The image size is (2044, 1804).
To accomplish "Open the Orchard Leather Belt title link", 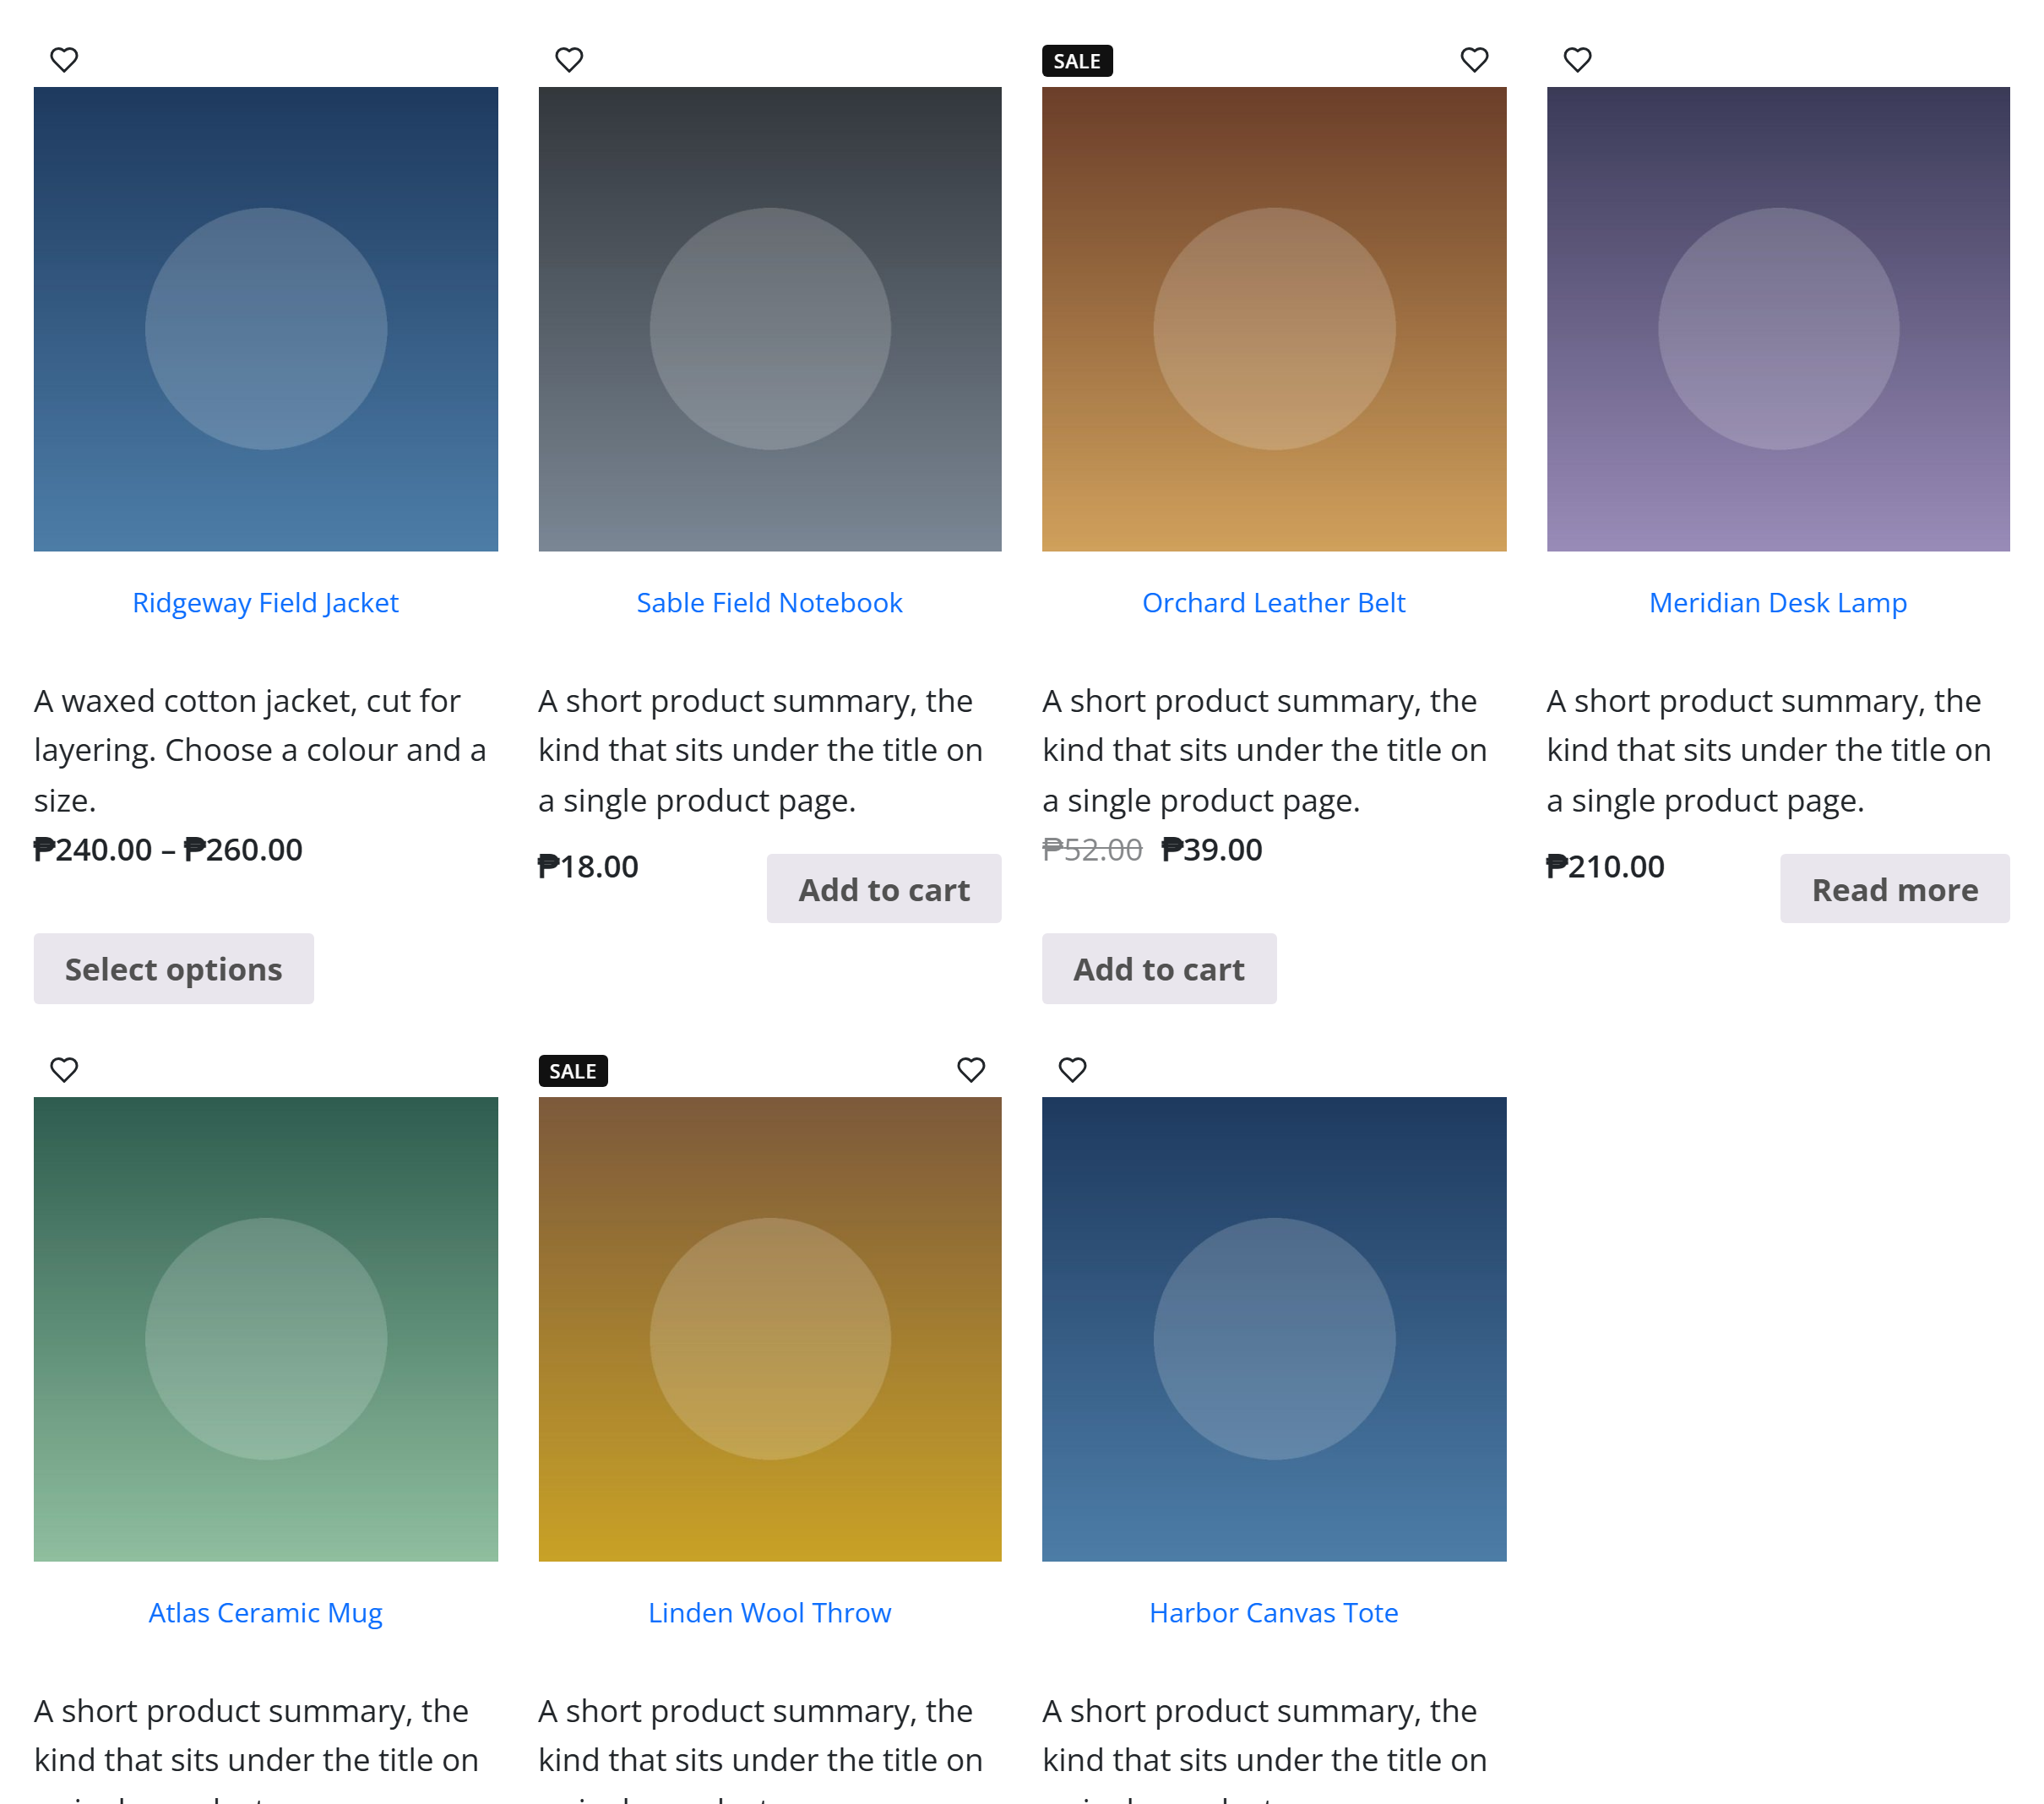I will coord(1274,603).
